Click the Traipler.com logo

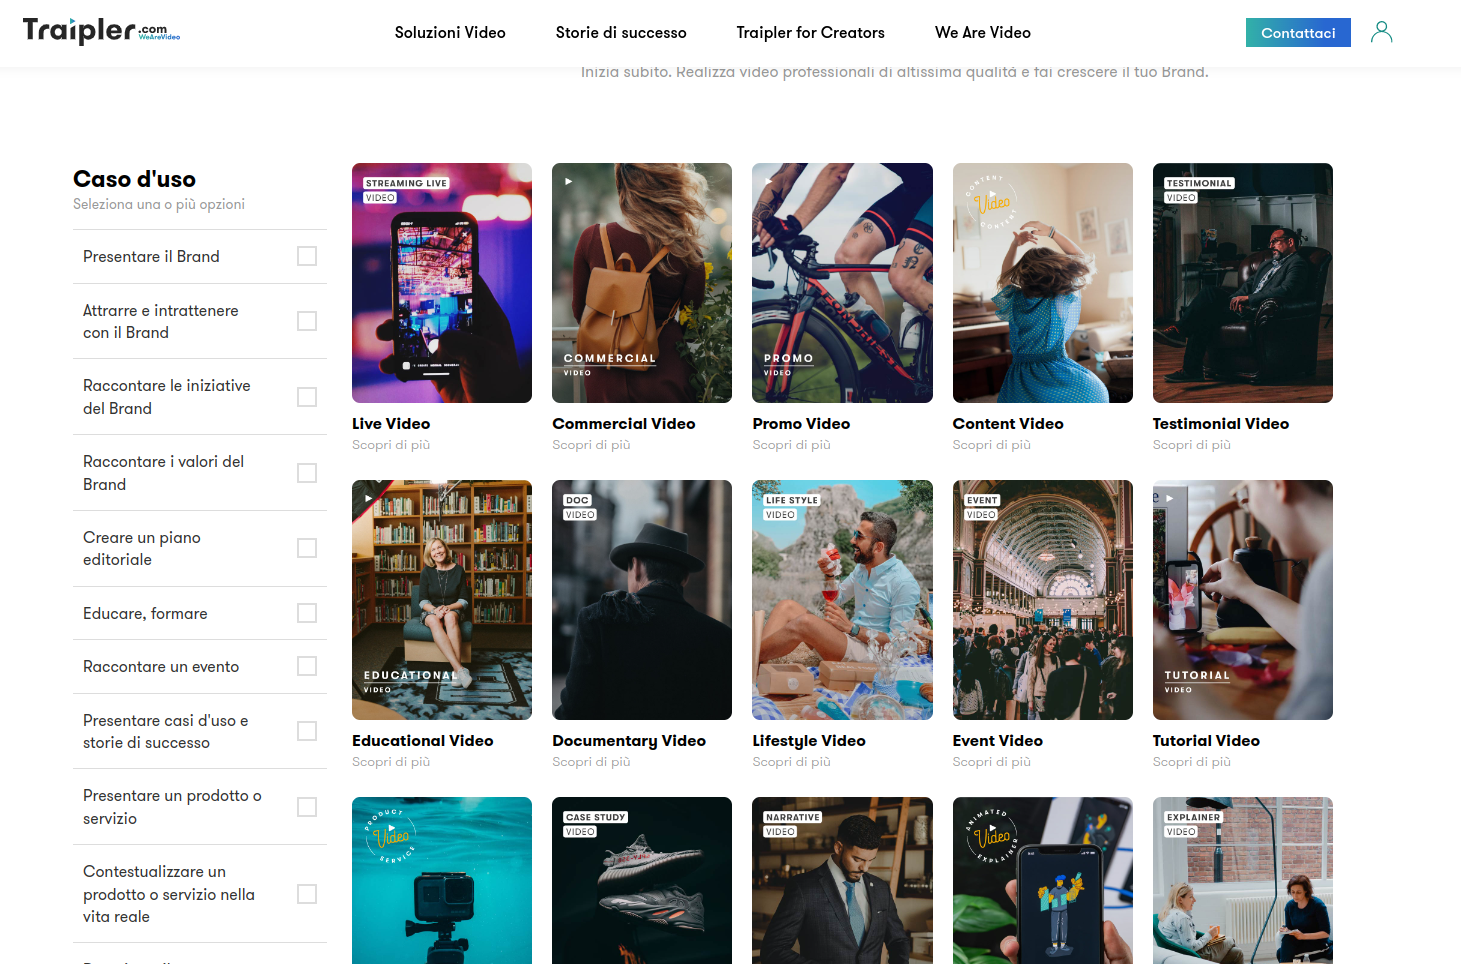click(101, 31)
